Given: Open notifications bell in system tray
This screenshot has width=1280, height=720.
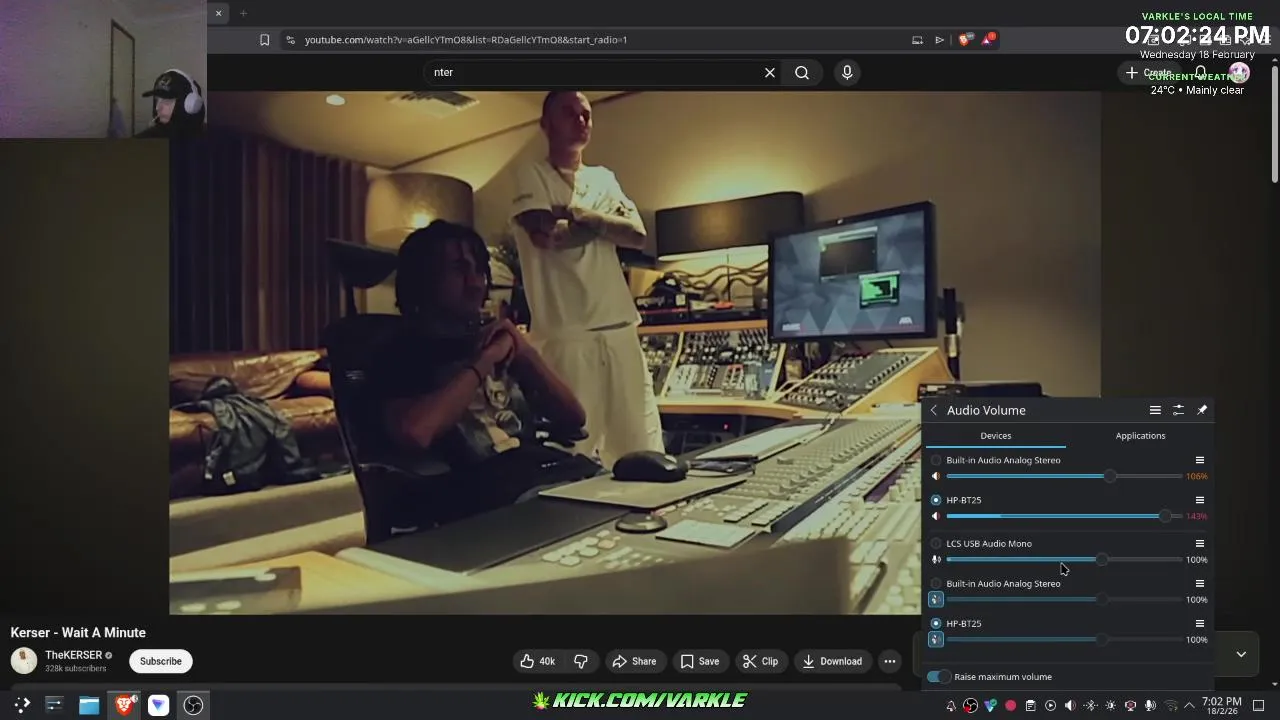Looking at the screenshot, I should pyautogui.click(x=951, y=706).
